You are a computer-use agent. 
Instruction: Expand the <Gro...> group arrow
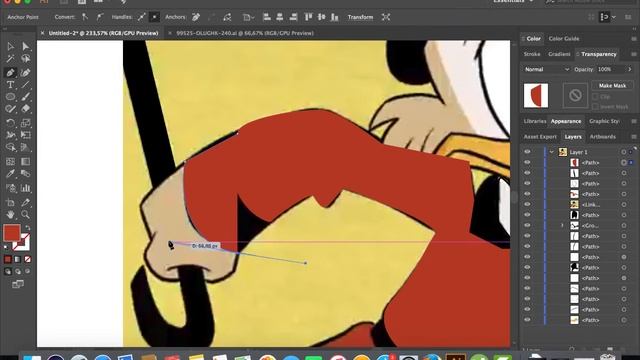click(x=562, y=225)
